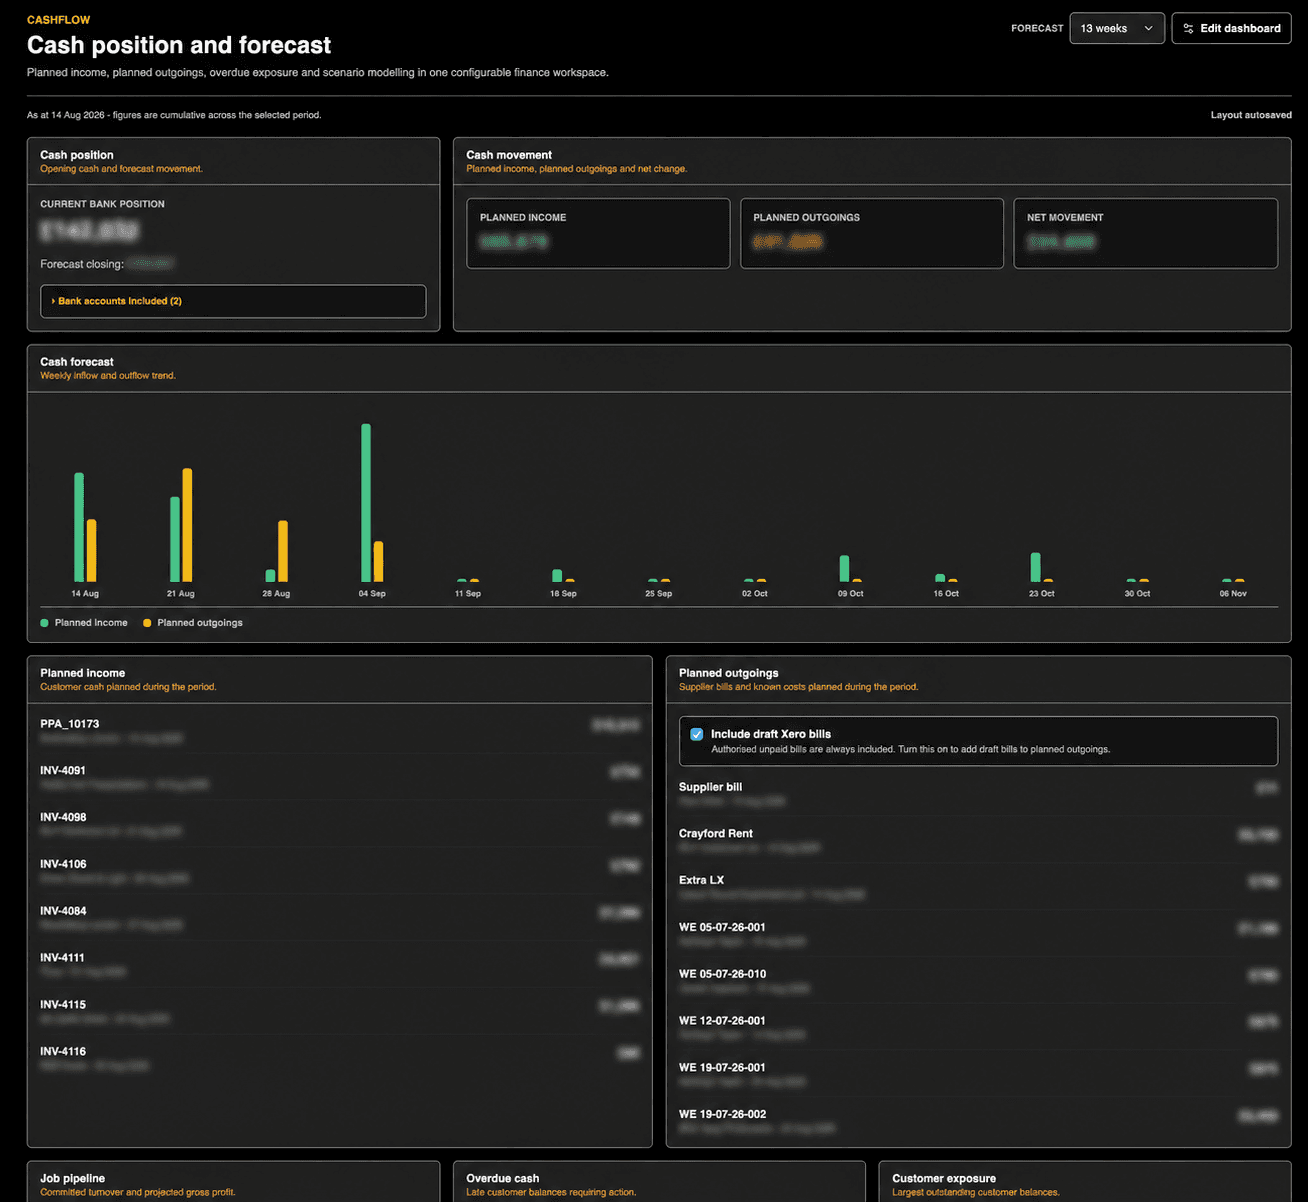Screen dimensions: 1308x1202
Task: Click the Layout autosaved status text
Action: click(1251, 115)
